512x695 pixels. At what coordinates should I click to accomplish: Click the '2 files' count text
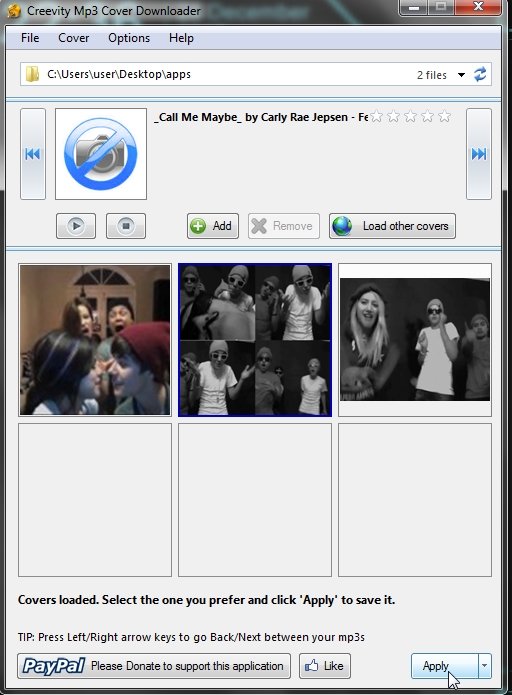432,75
